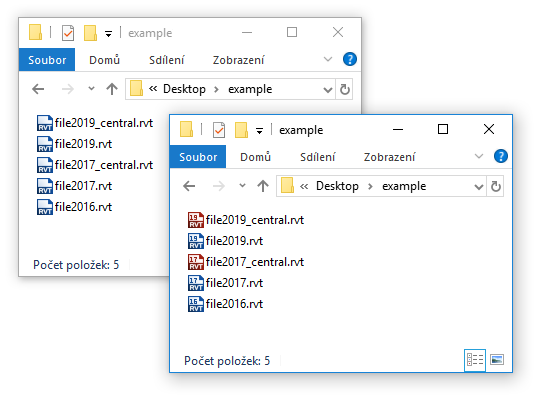Switch to large thumbnails view in status bar
The width and height of the screenshot is (537, 396).
[497, 360]
